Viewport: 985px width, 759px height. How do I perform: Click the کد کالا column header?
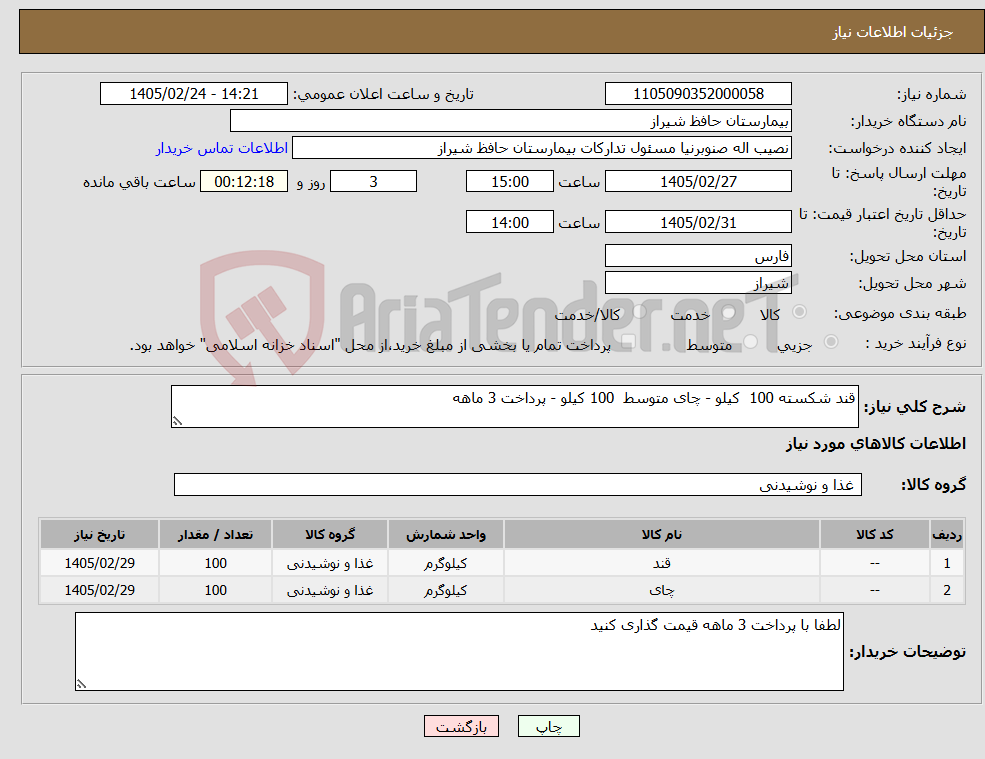pyautogui.click(x=874, y=535)
